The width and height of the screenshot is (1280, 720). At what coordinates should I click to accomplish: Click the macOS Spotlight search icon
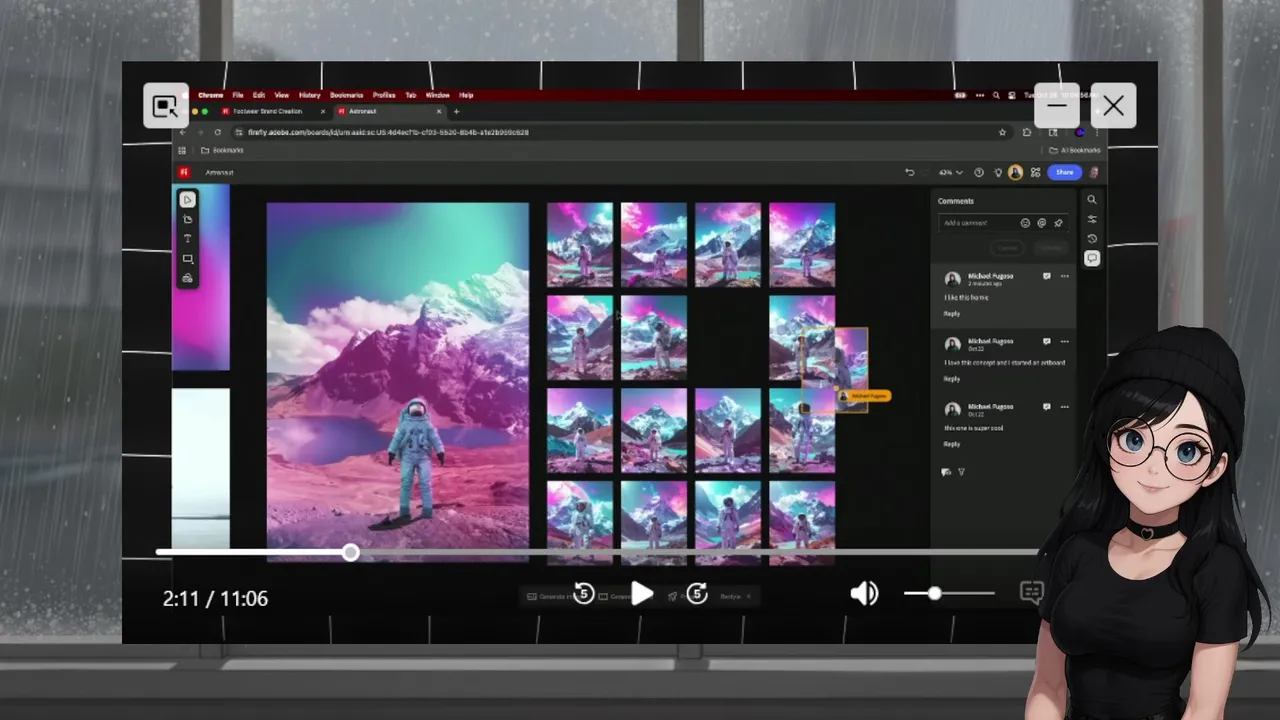point(996,95)
